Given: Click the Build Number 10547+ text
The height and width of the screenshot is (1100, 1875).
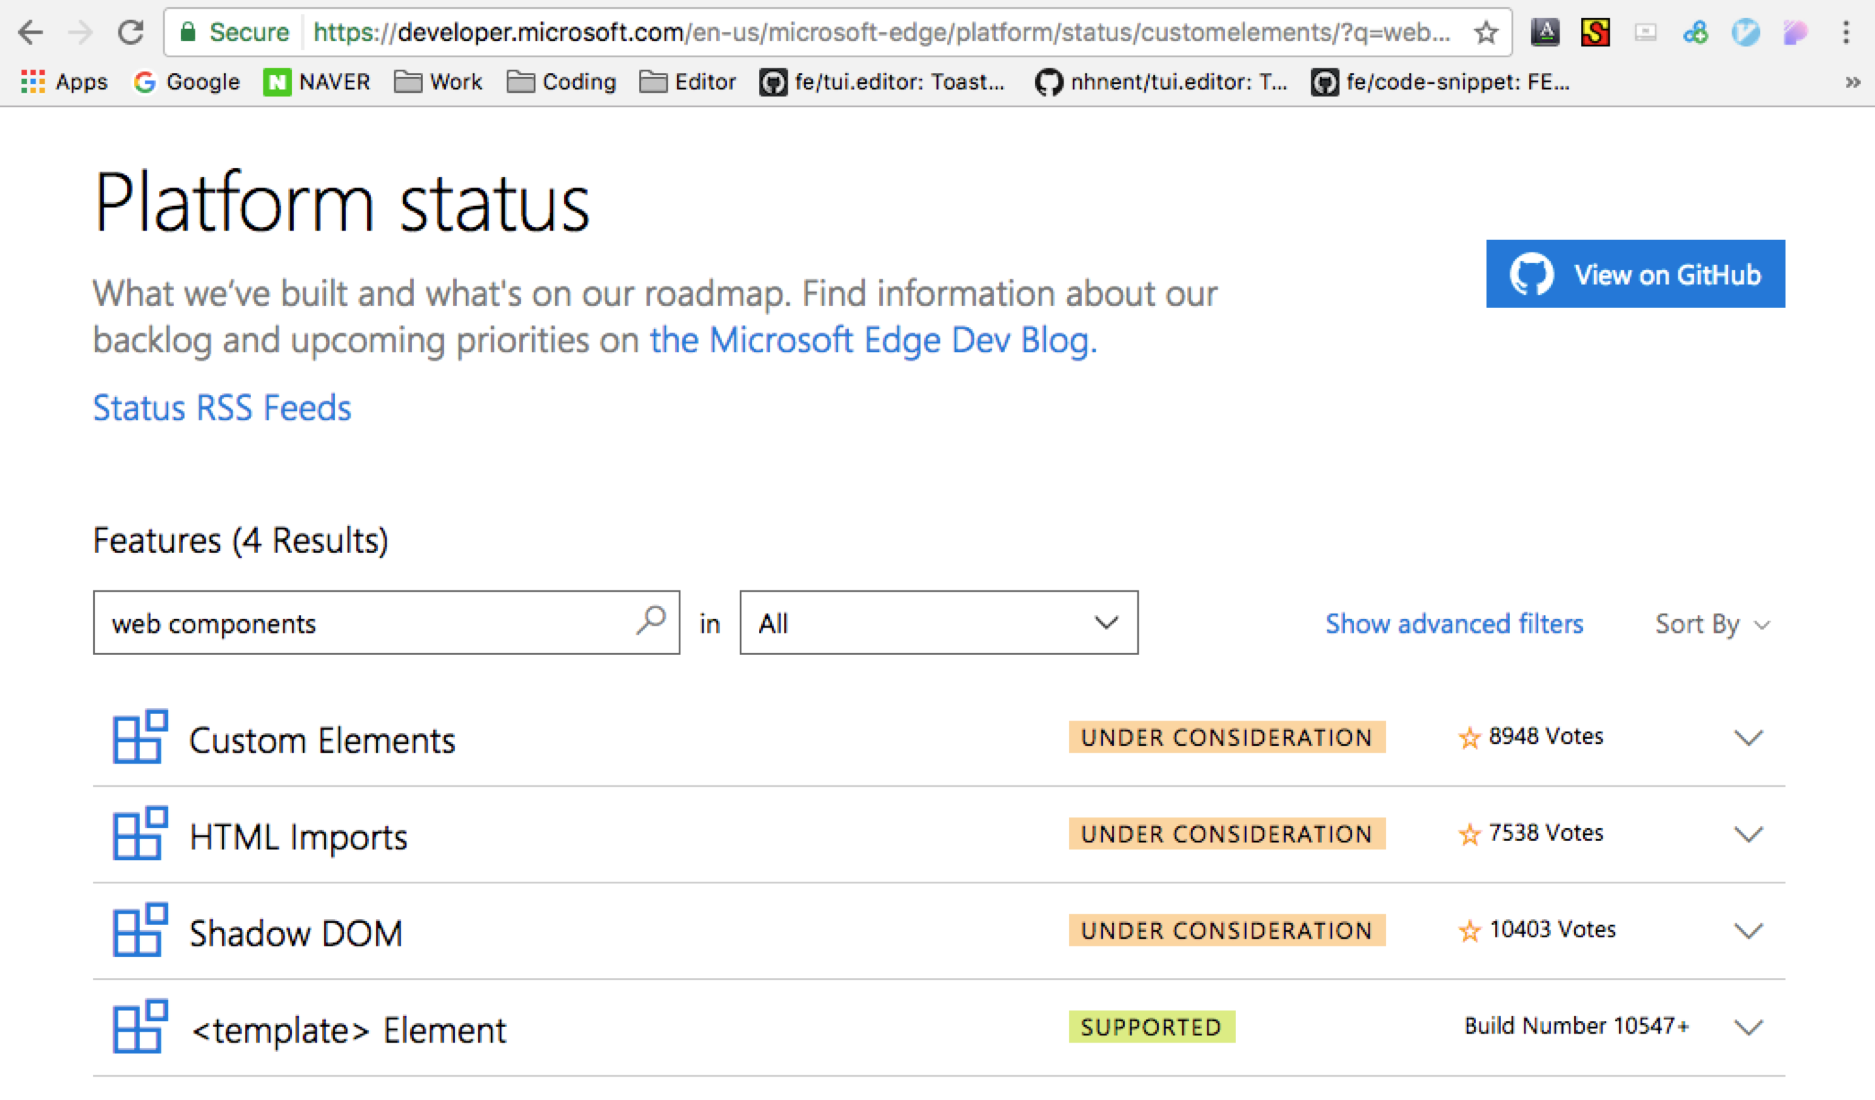Looking at the screenshot, I should pos(1577,1026).
